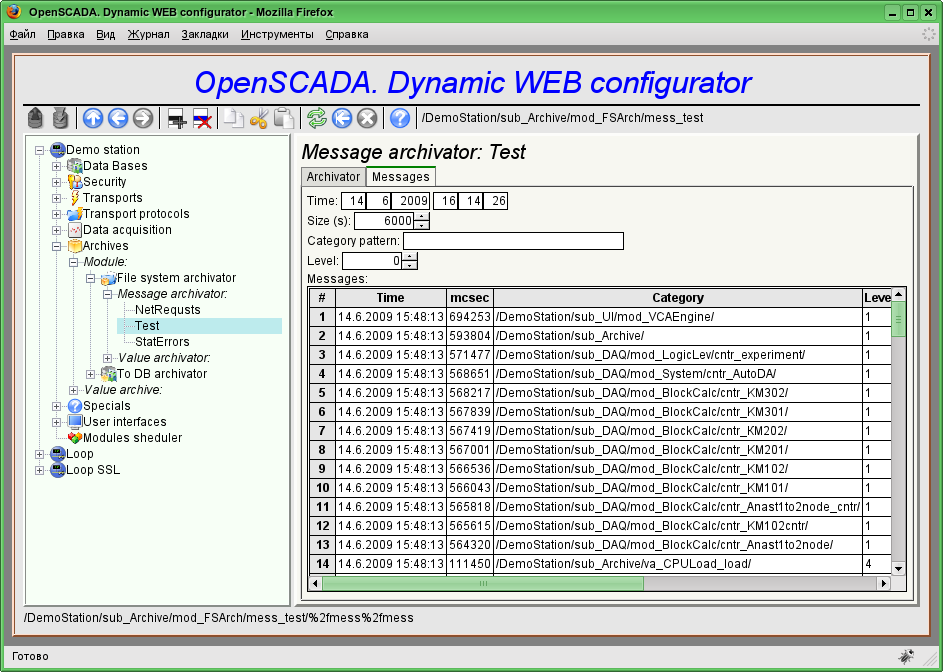The height and width of the screenshot is (672, 943).
Task: Open the Файл menu
Action: [x=22, y=34]
